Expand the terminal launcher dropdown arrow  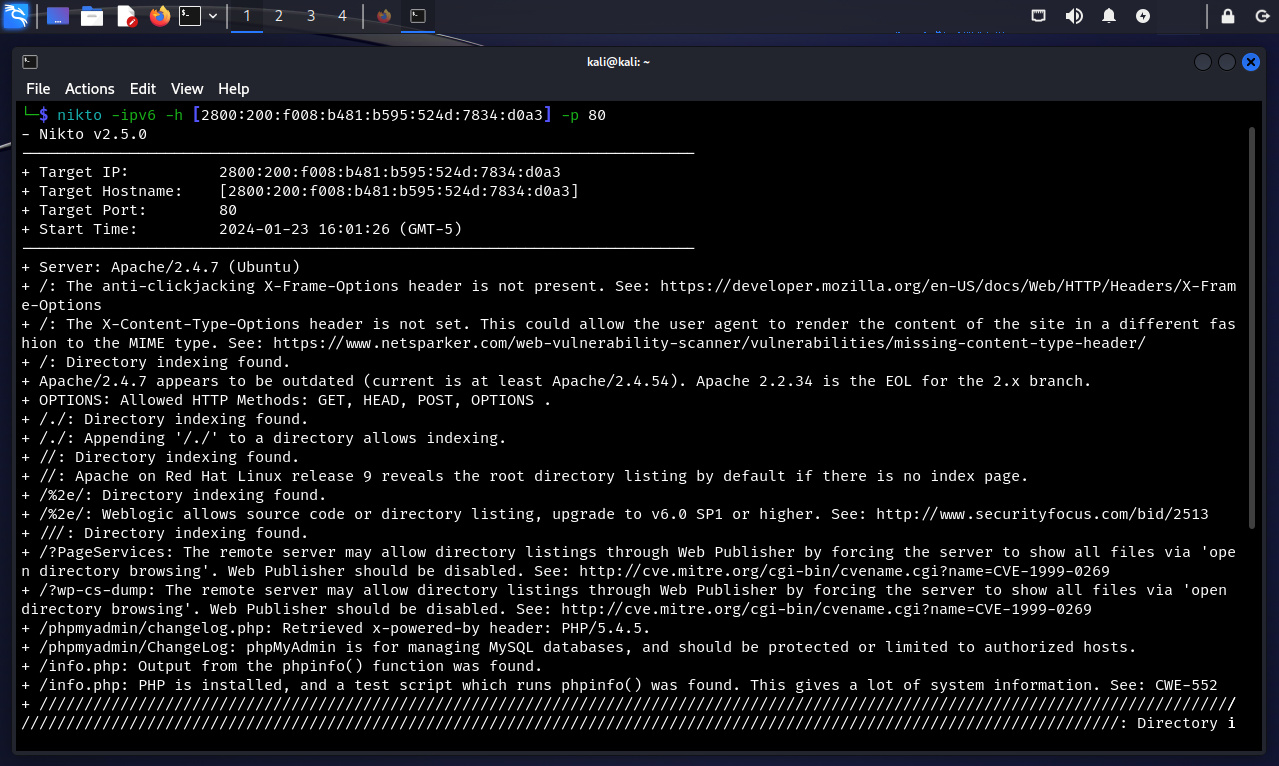point(213,16)
